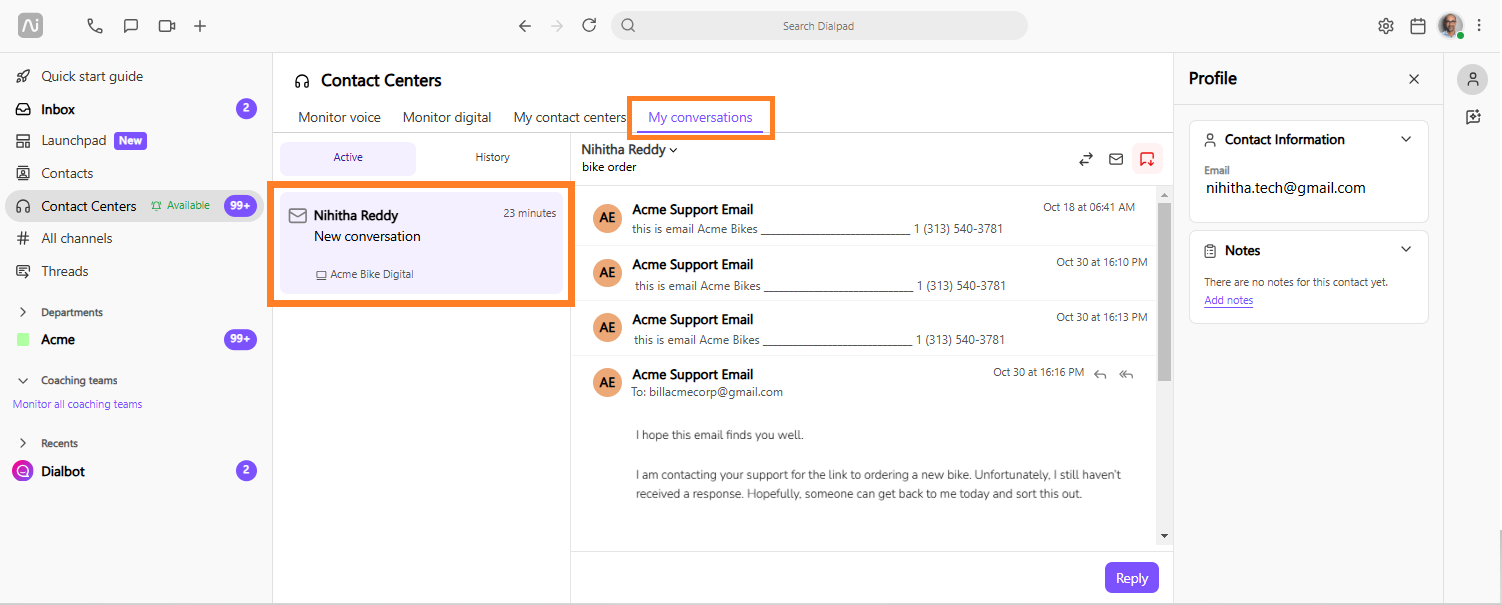Select the Active conversations tab
This screenshot has height=605, width=1502.
point(348,158)
